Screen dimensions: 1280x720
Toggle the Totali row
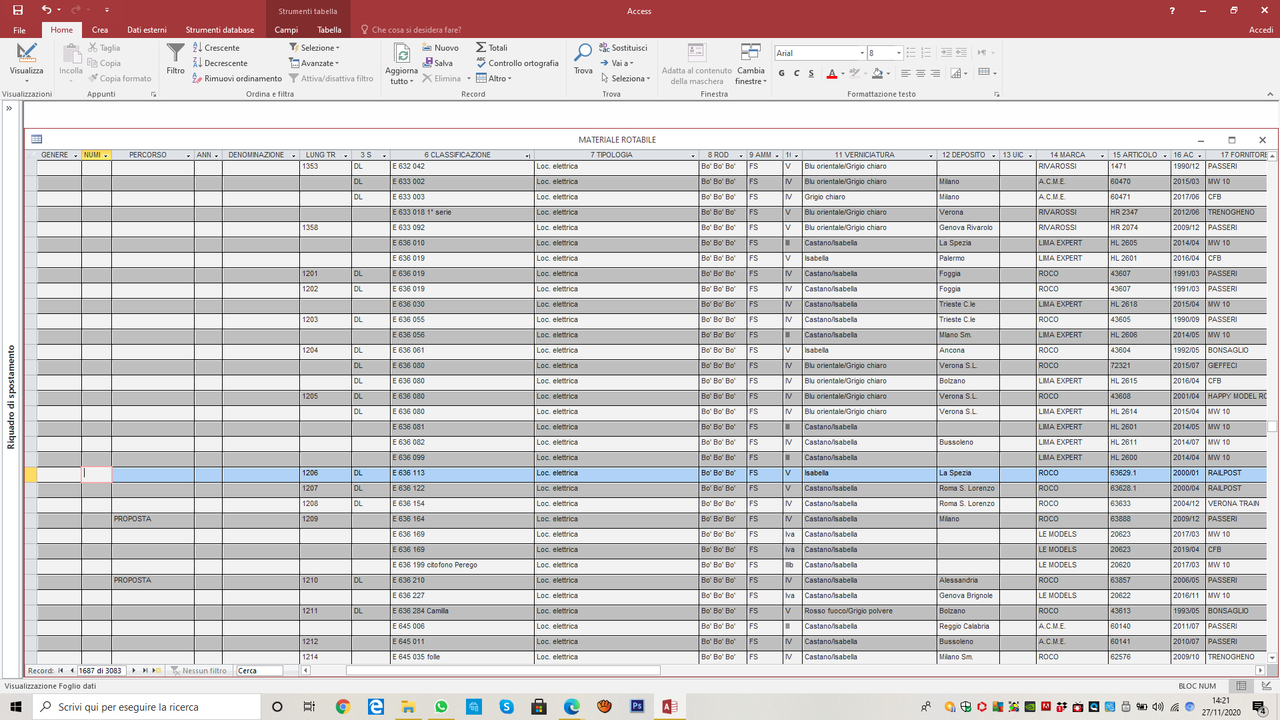(x=491, y=48)
